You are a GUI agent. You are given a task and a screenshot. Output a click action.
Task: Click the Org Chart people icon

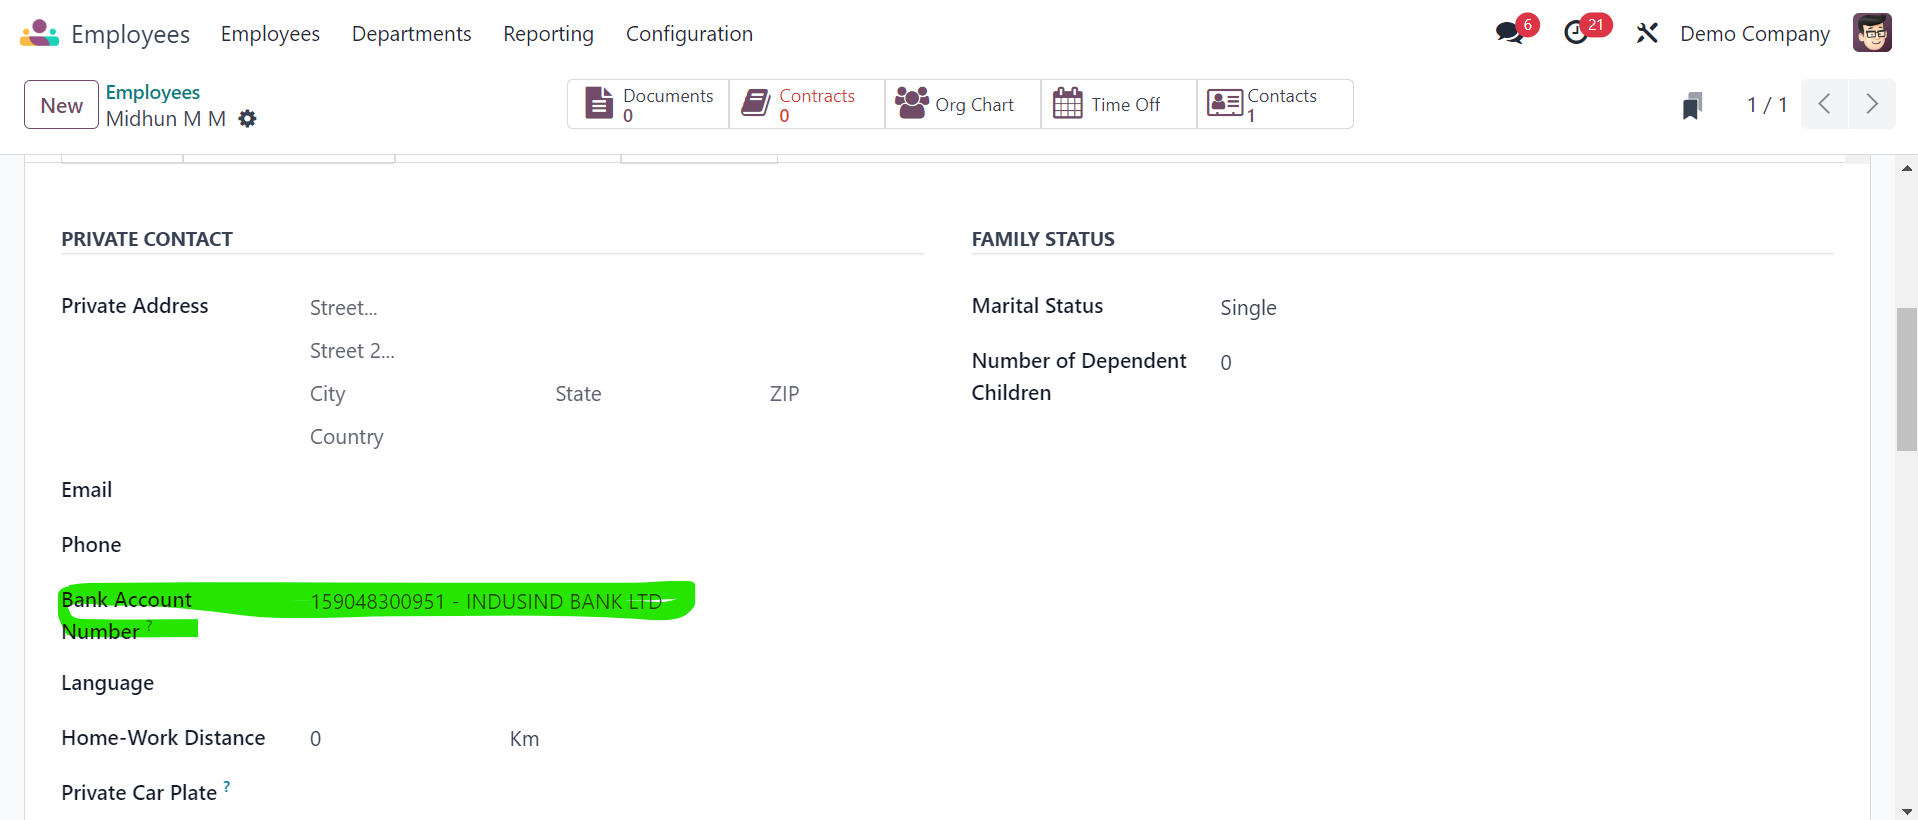click(x=912, y=103)
